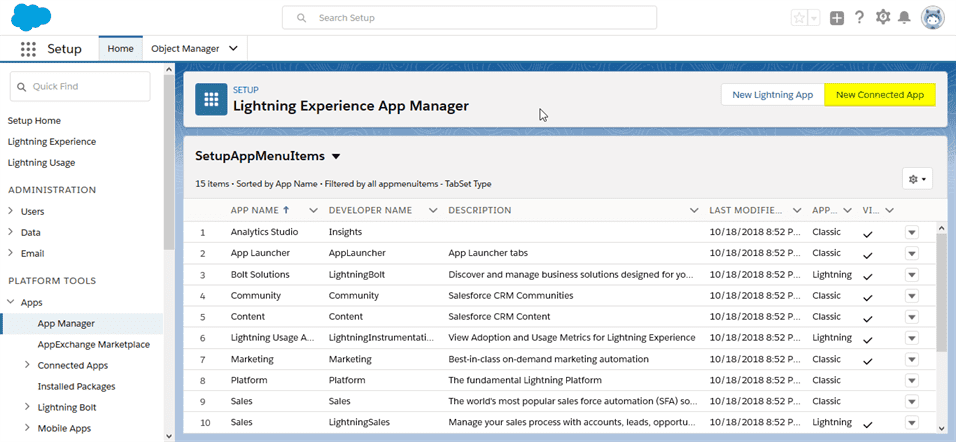Open row actions for Content
This screenshot has width=956, height=442.
pos(911,317)
